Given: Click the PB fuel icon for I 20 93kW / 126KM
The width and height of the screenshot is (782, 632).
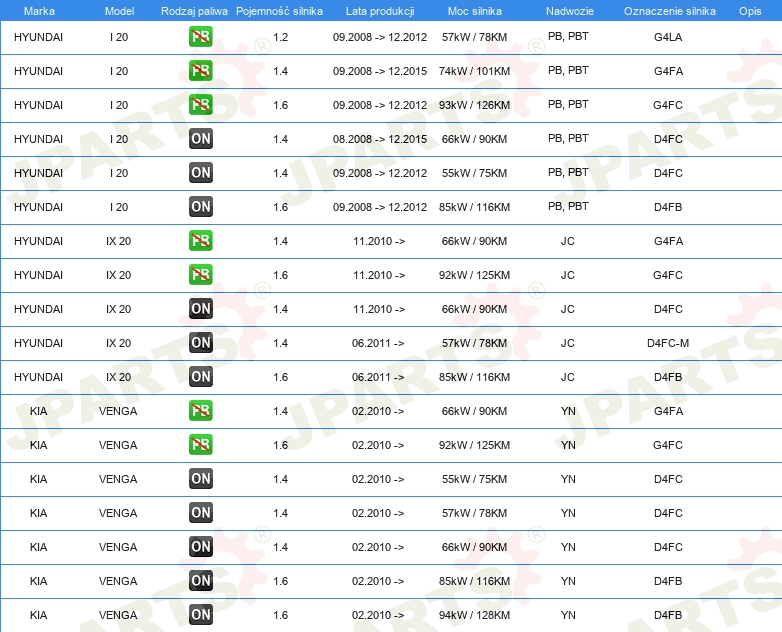Looking at the screenshot, I should (x=200, y=105).
